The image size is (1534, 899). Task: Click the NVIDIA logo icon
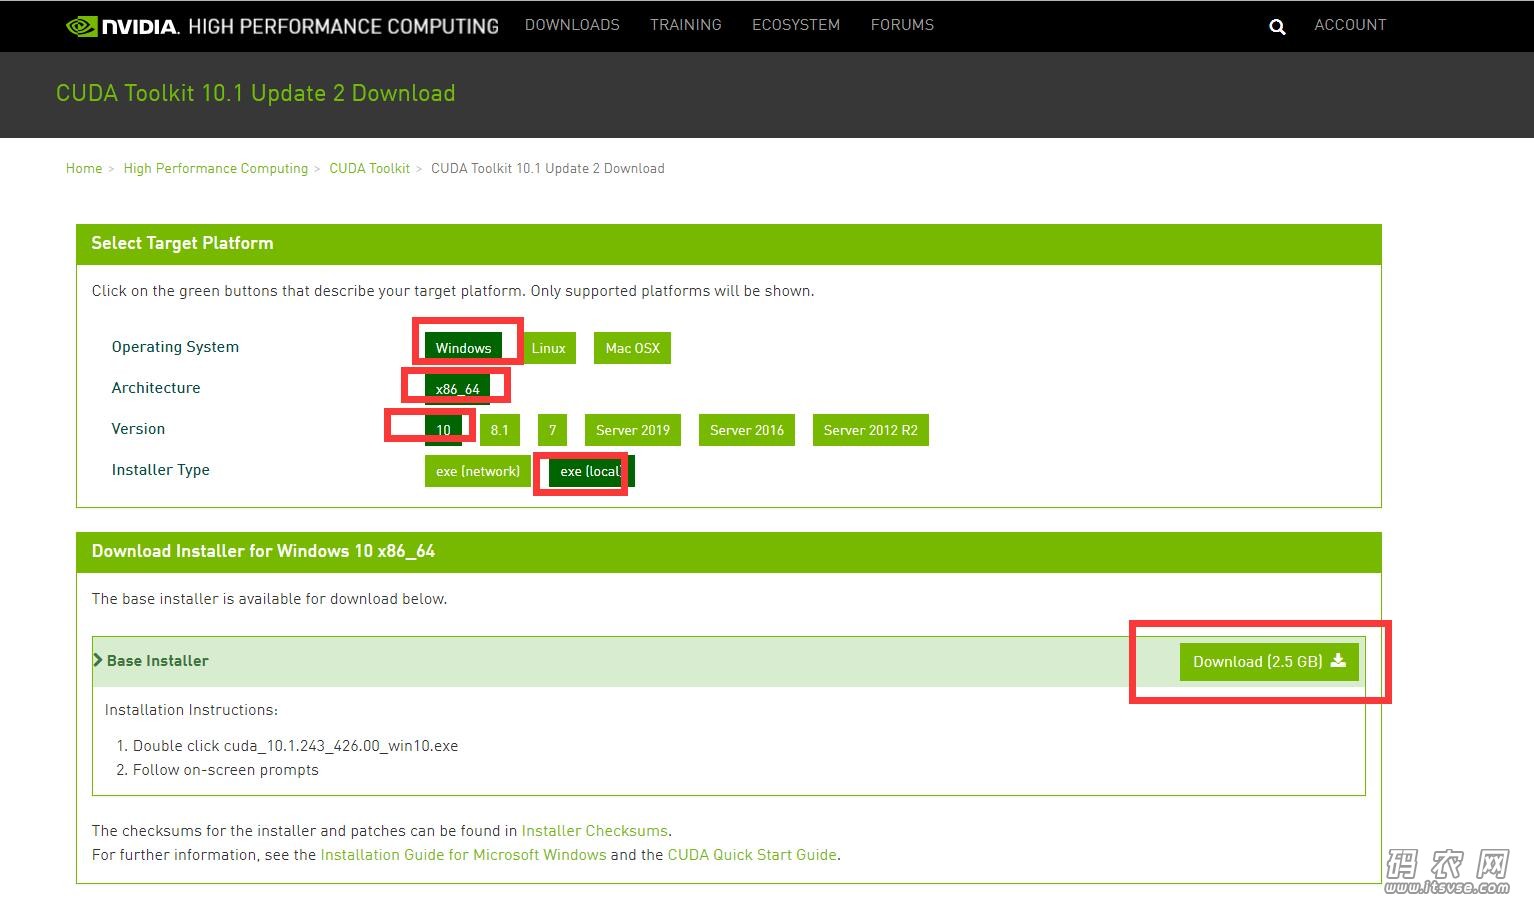82,26
